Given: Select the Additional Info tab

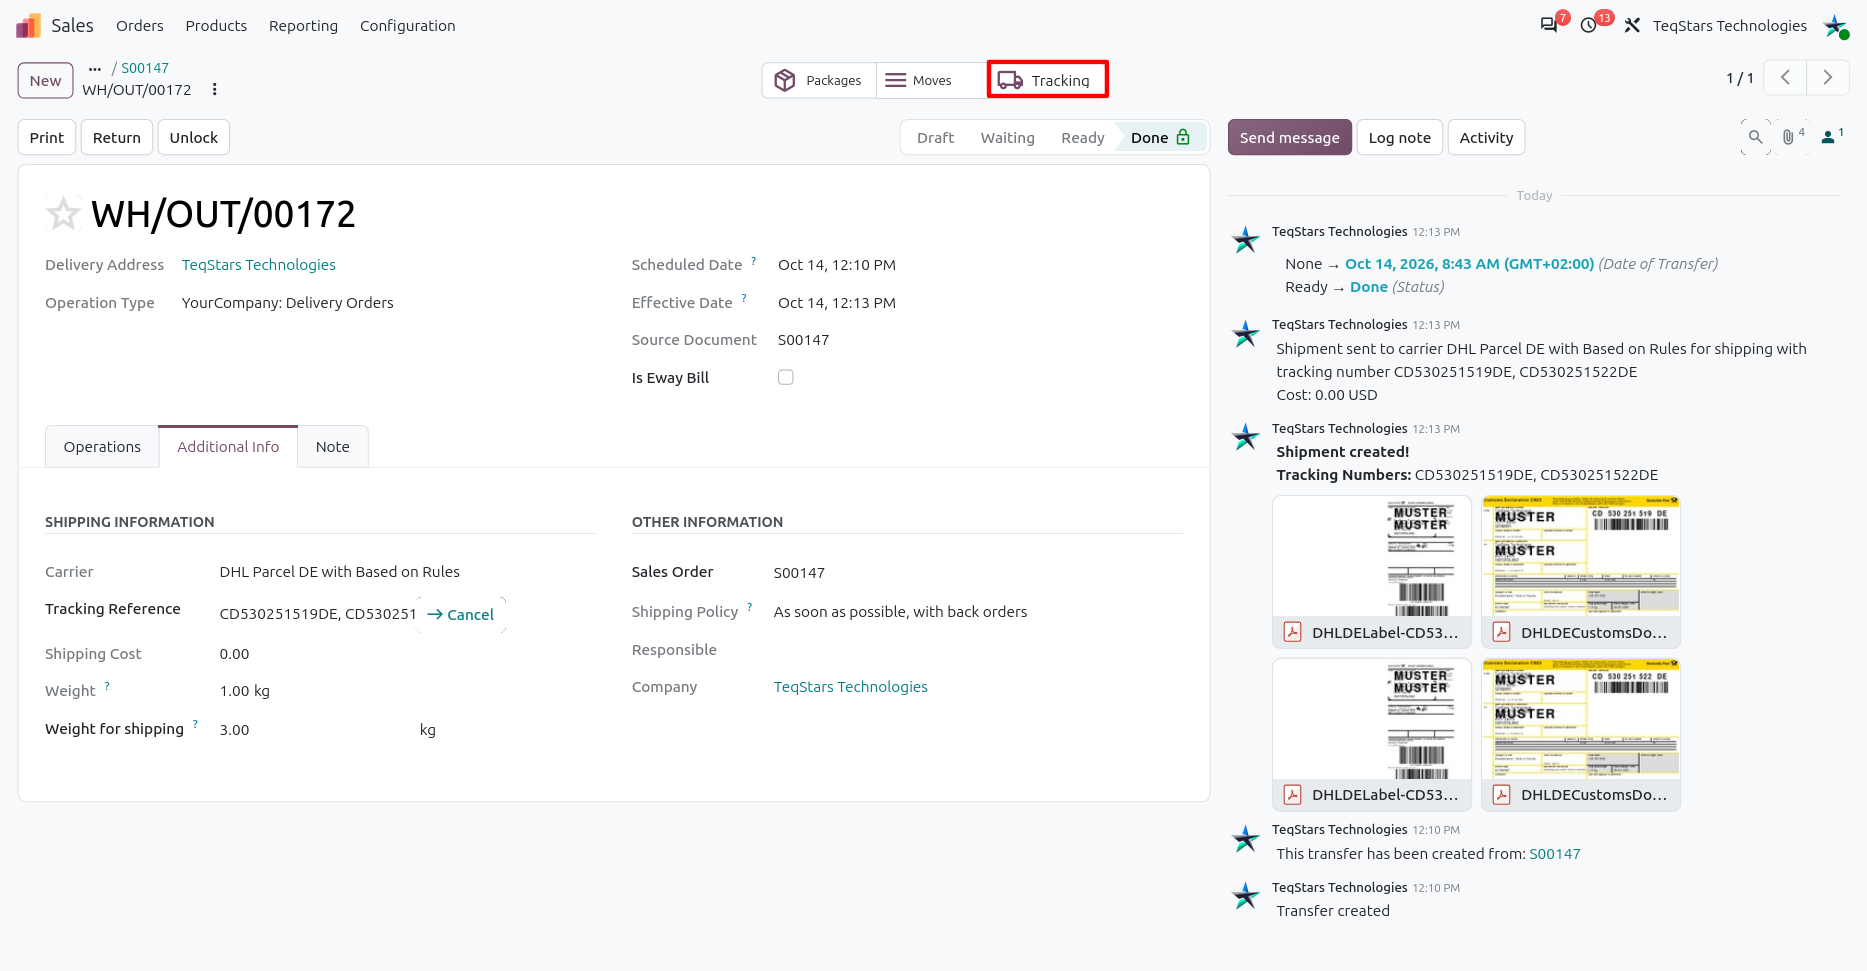Looking at the screenshot, I should (x=228, y=446).
